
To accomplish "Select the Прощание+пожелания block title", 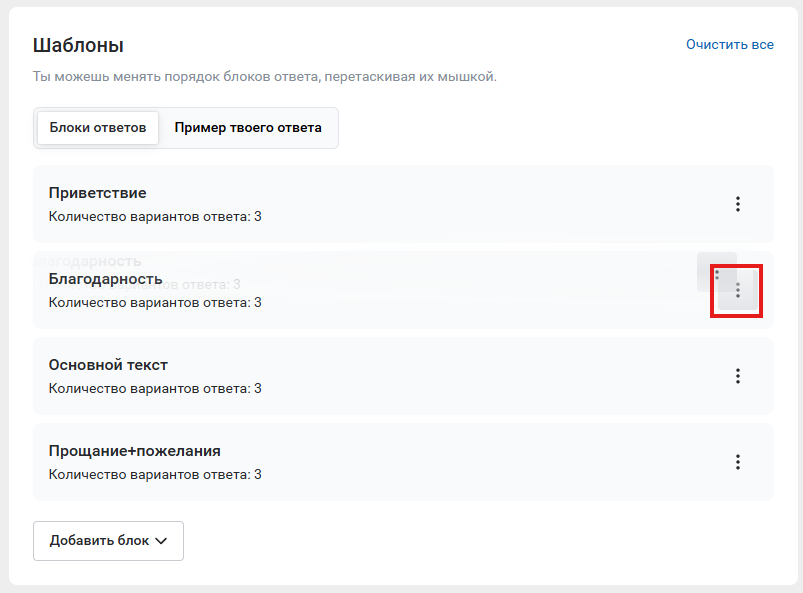I will [x=134, y=451].
